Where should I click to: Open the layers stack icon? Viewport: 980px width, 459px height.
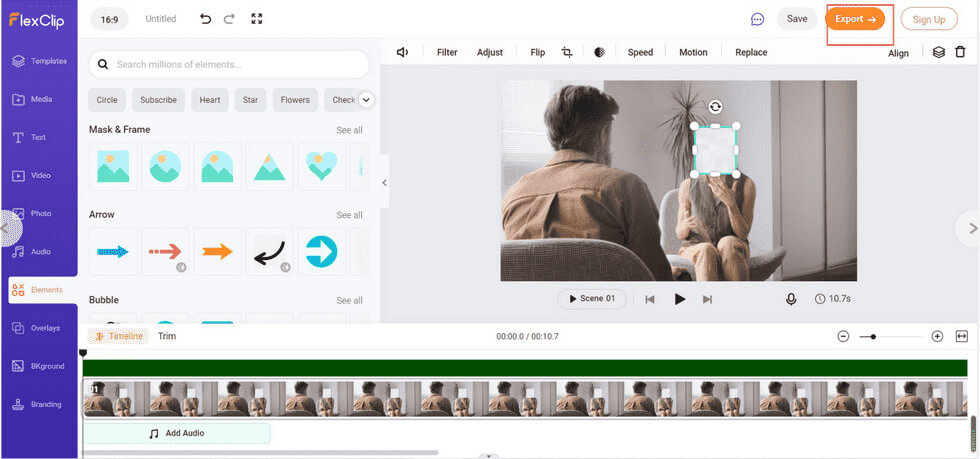[939, 53]
